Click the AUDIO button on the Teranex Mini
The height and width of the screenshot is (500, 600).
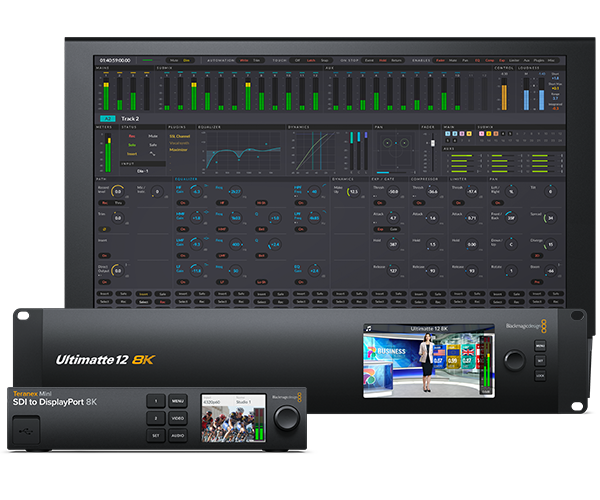(178, 435)
